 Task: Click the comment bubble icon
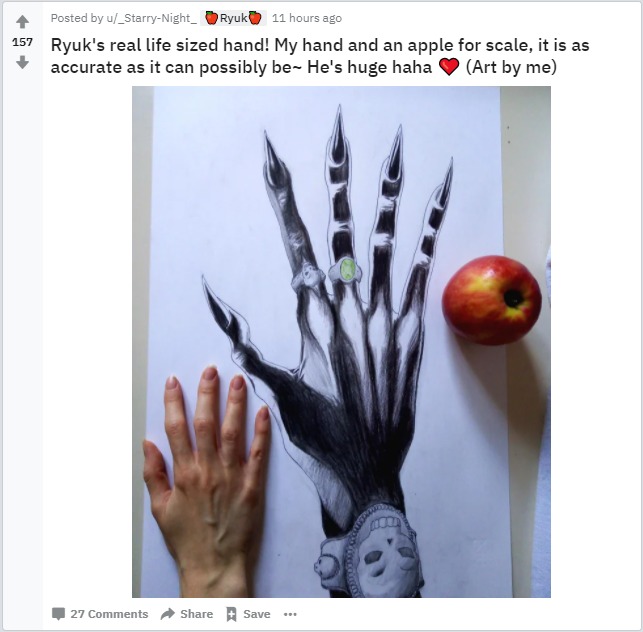click(58, 614)
